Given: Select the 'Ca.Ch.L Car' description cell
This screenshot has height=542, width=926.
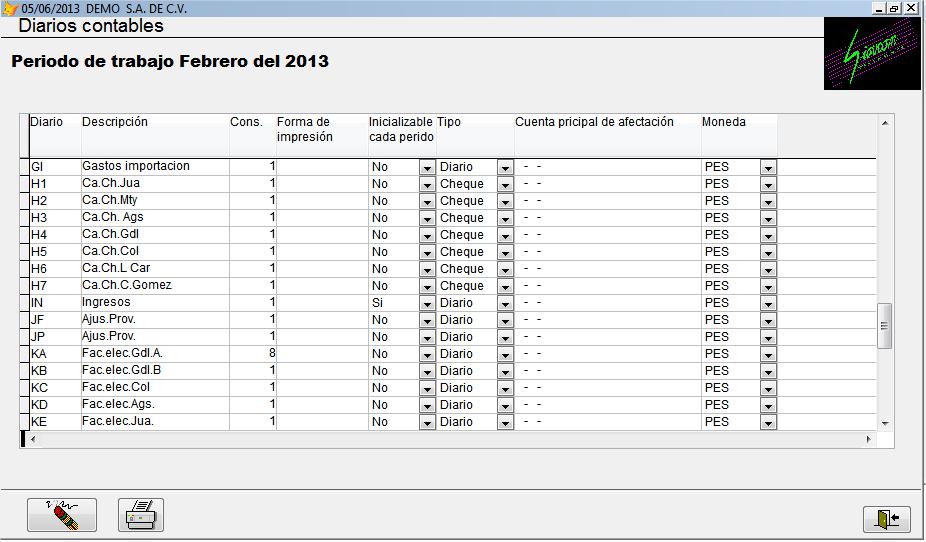Looking at the screenshot, I should pos(155,269).
